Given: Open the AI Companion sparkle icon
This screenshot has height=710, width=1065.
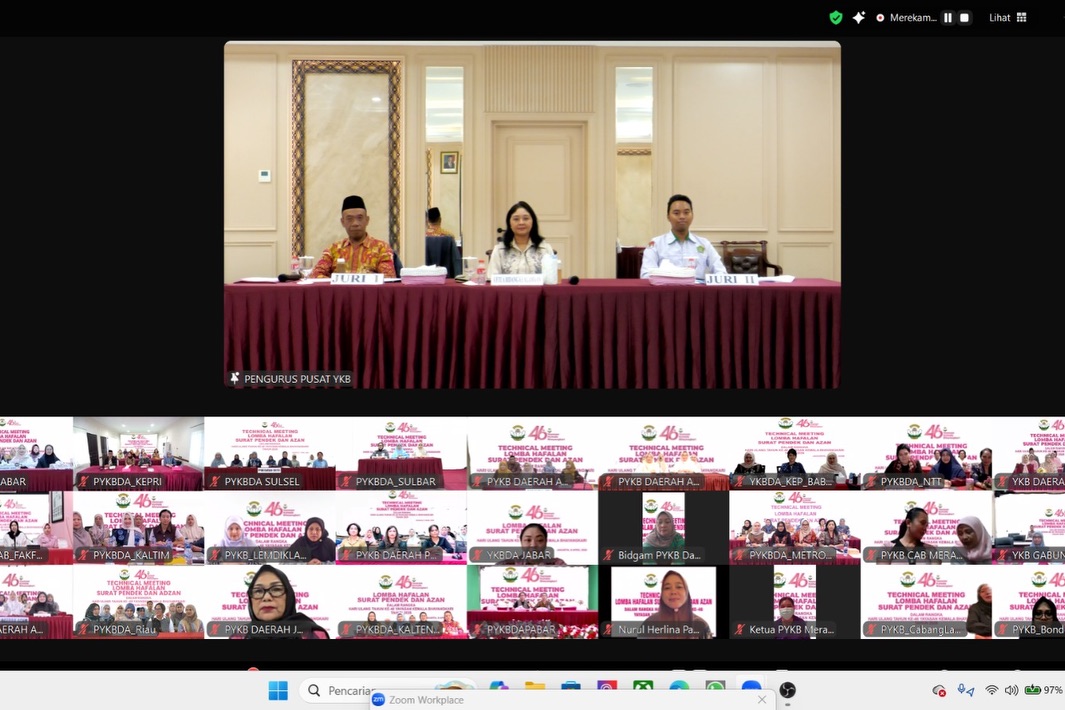Looking at the screenshot, I should coord(859,17).
